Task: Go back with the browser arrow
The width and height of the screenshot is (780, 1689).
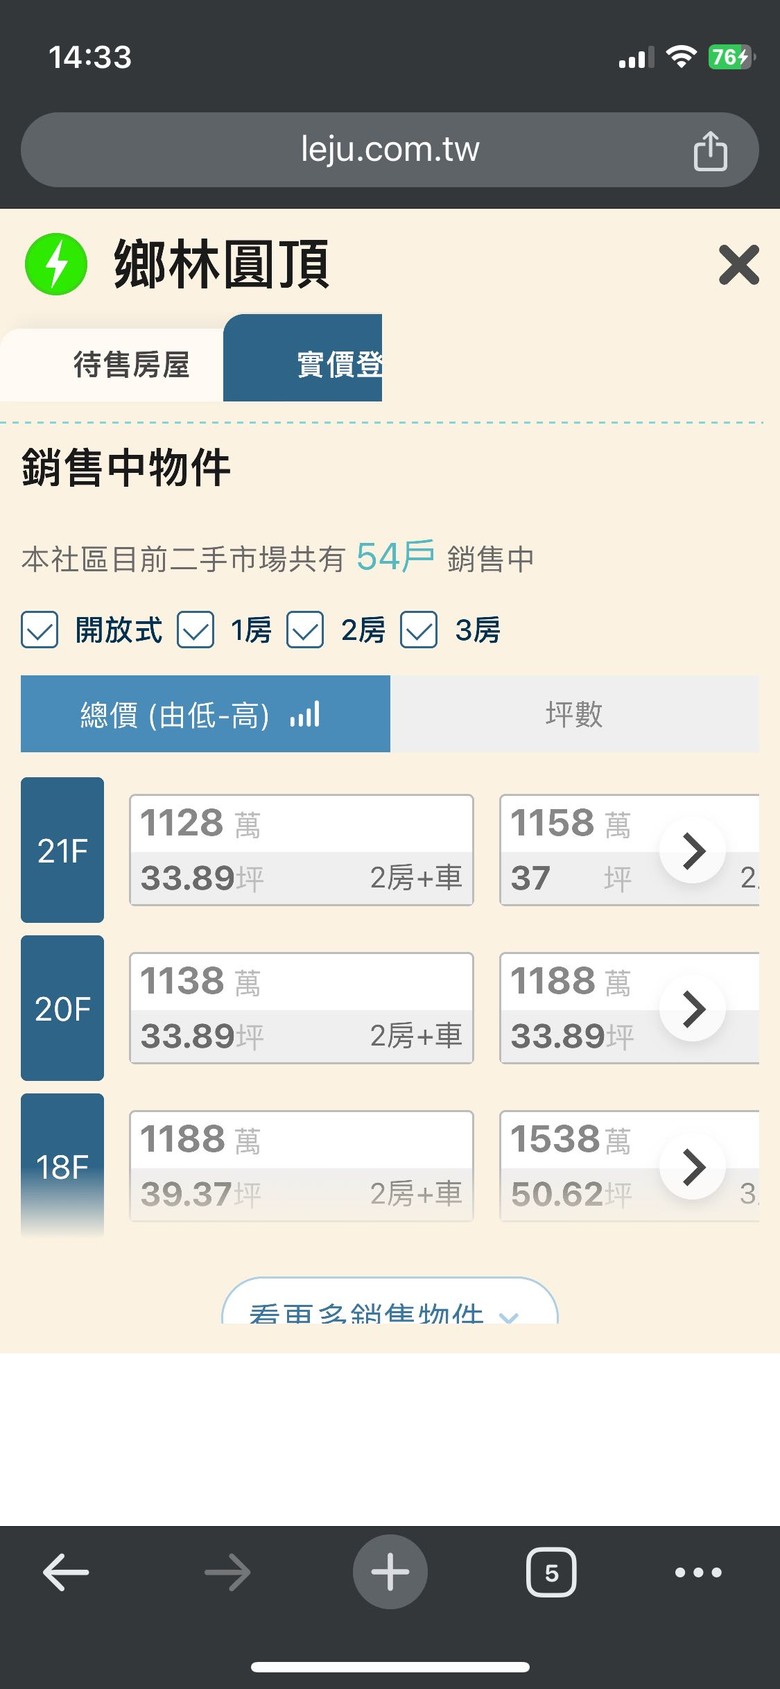Action: point(66,1573)
